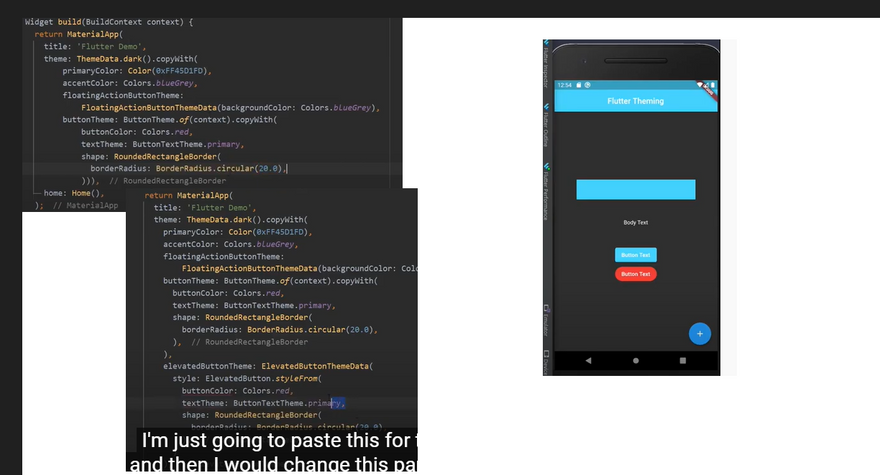The image size is (880, 475).
Task: Place cursor after BorderRadius.circular(20.0) in top editor
Action: (x=287, y=169)
